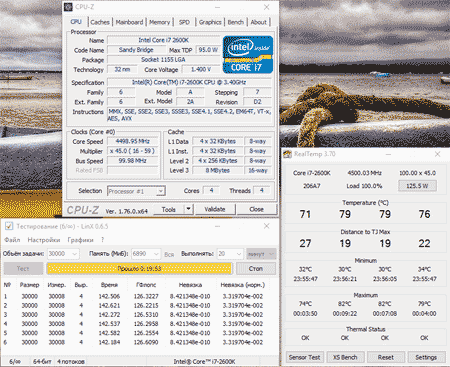Switch to the Memory tab
The height and width of the screenshot is (367, 450).
[x=159, y=22]
